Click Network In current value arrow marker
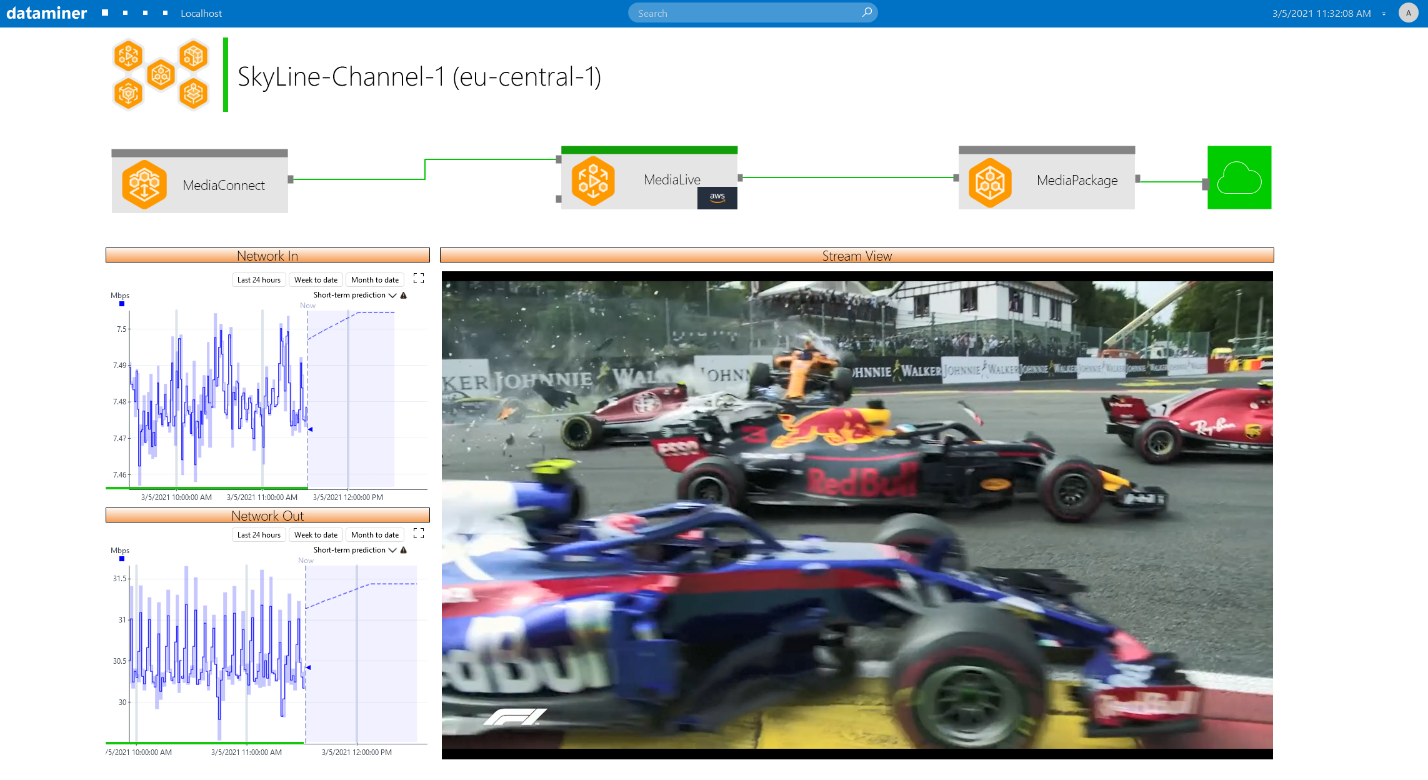This screenshot has height=780, width=1428. click(310, 430)
